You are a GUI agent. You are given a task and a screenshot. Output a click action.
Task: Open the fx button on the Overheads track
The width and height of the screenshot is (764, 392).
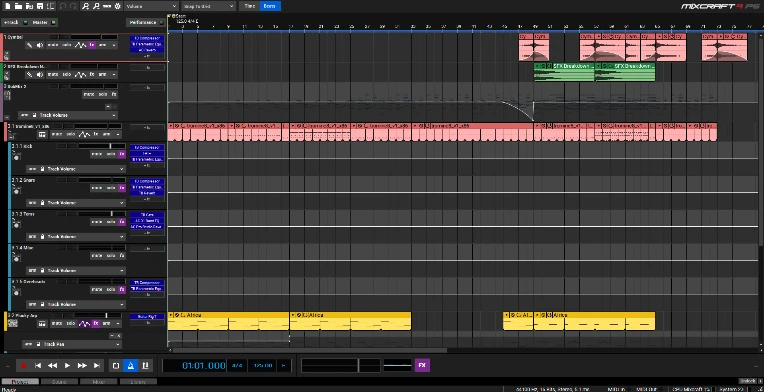(x=122, y=289)
